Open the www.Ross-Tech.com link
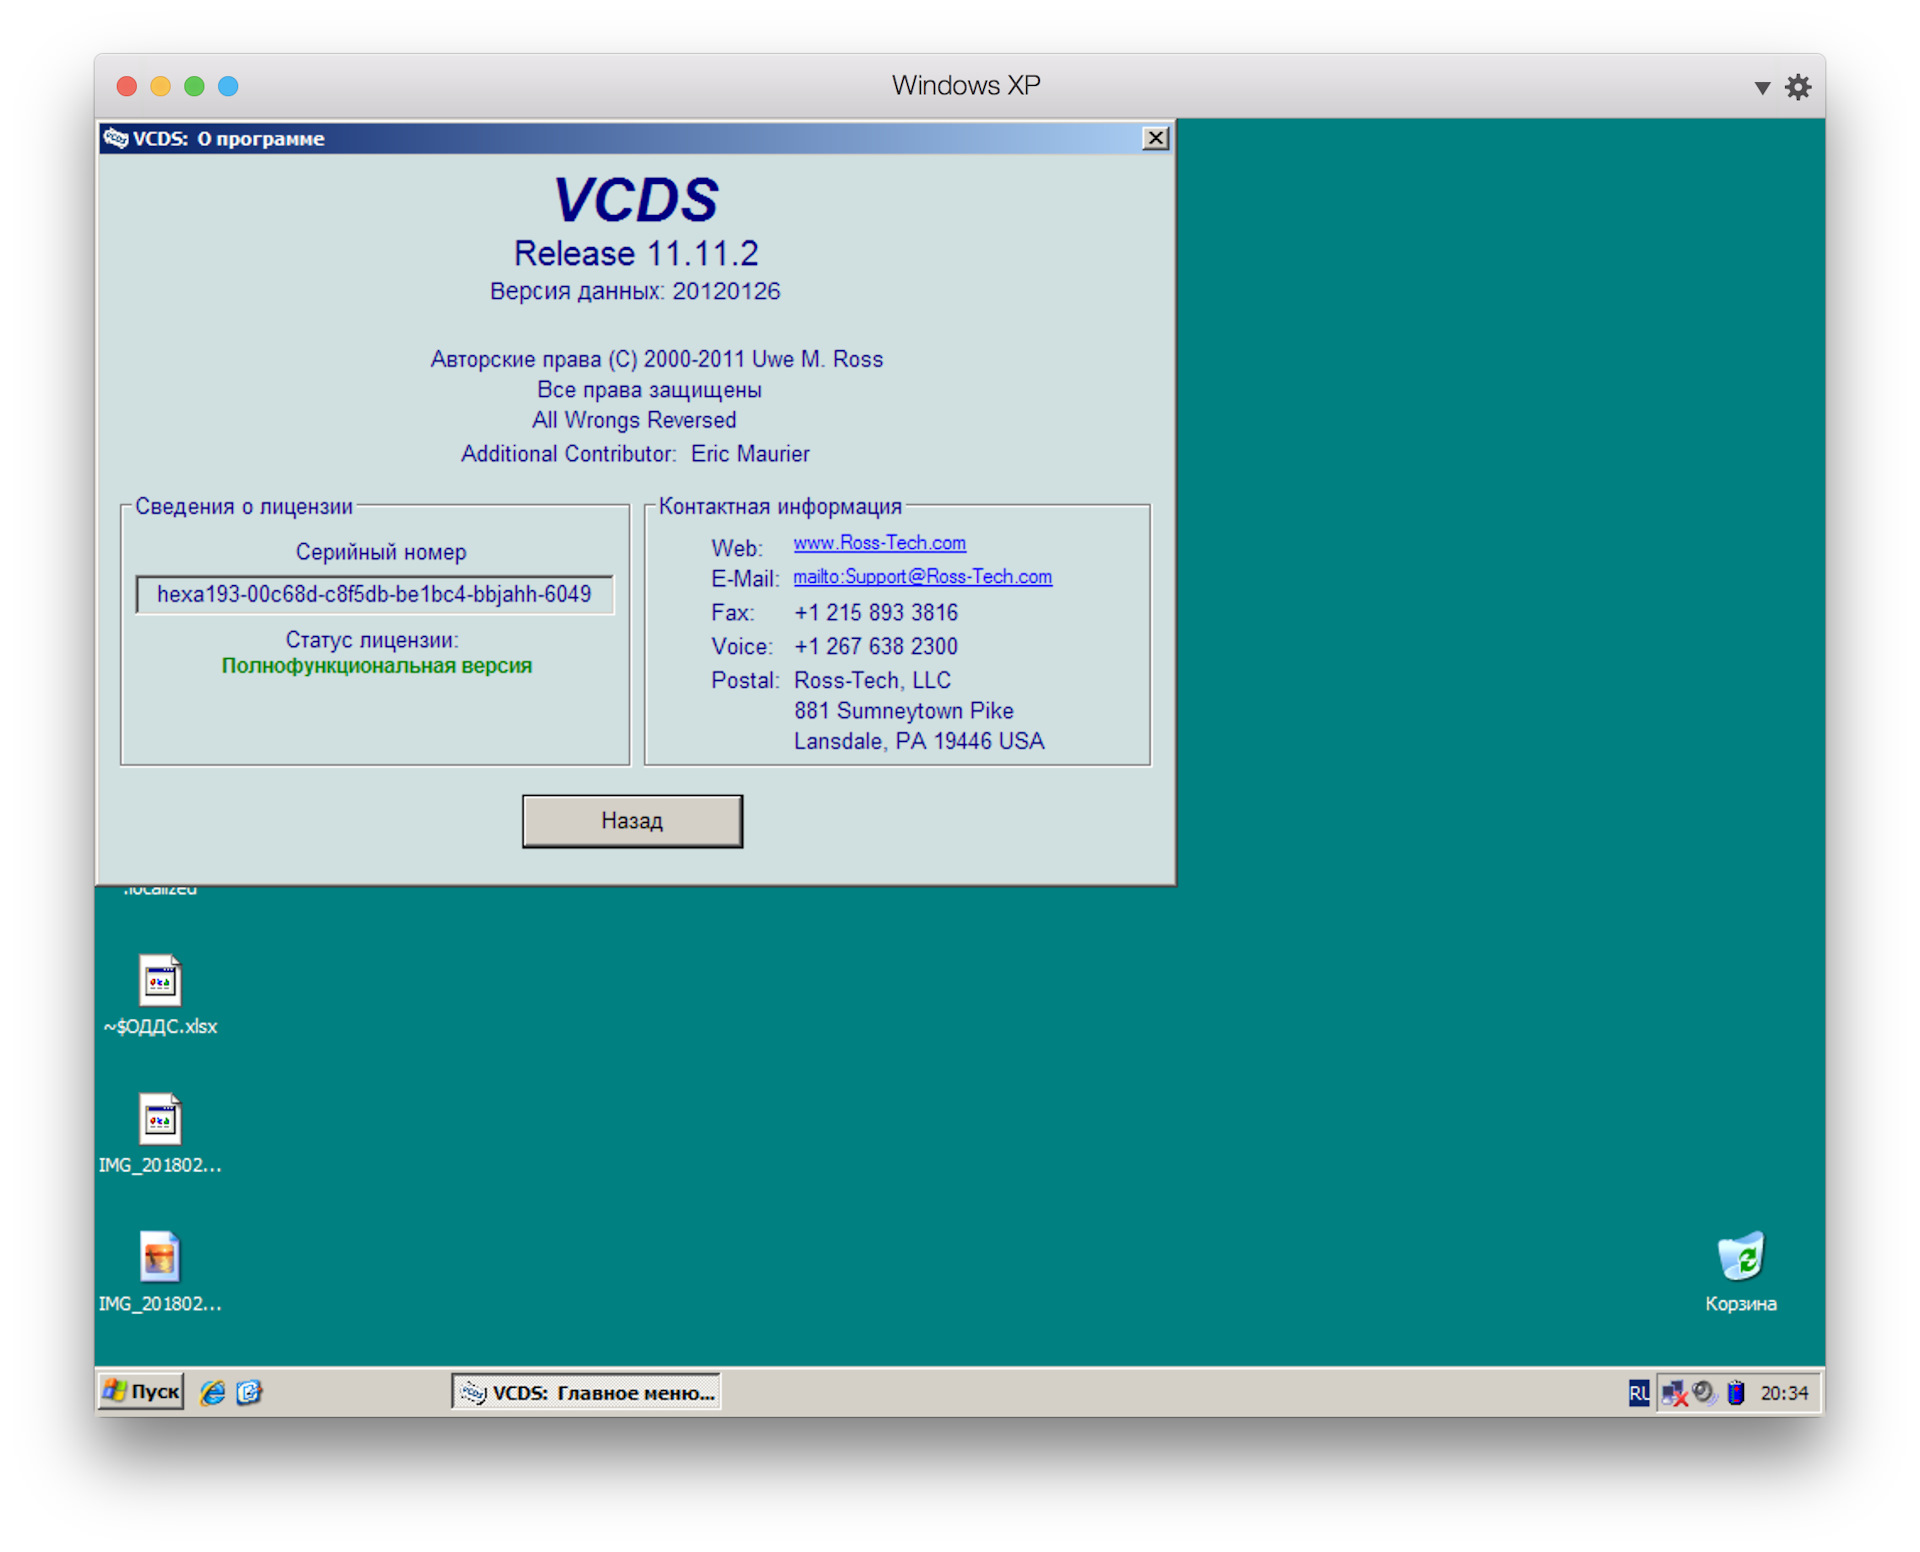1920x1552 pixels. point(879,542)
